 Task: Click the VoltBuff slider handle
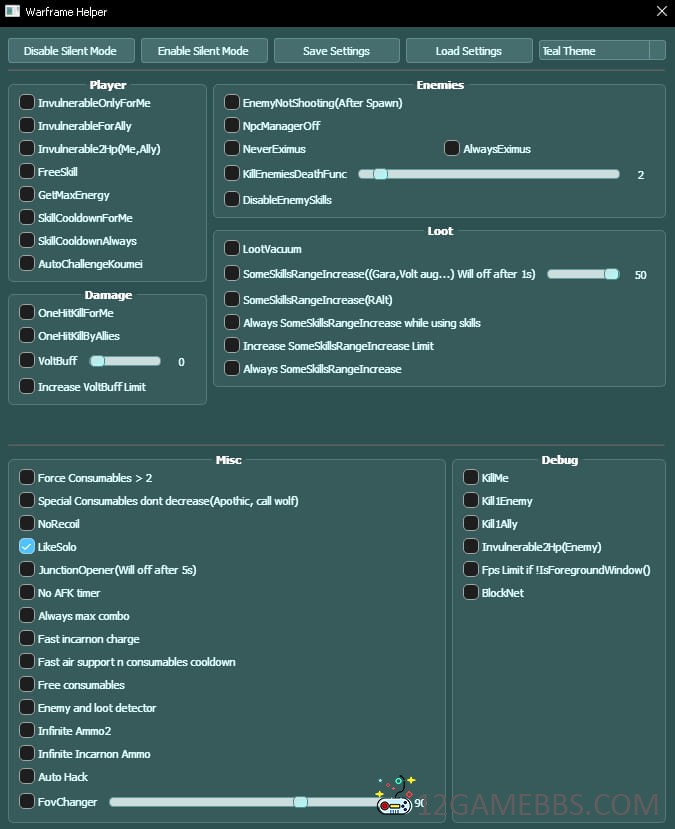click(98, 361)
